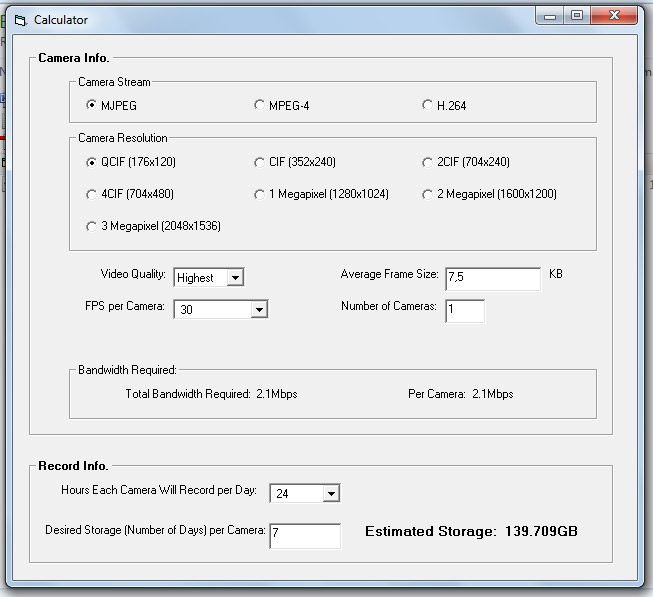Open the Video Quality dropdown
Image resolution: width=653 pixels, height=597 pixels.
click(235, 277)
